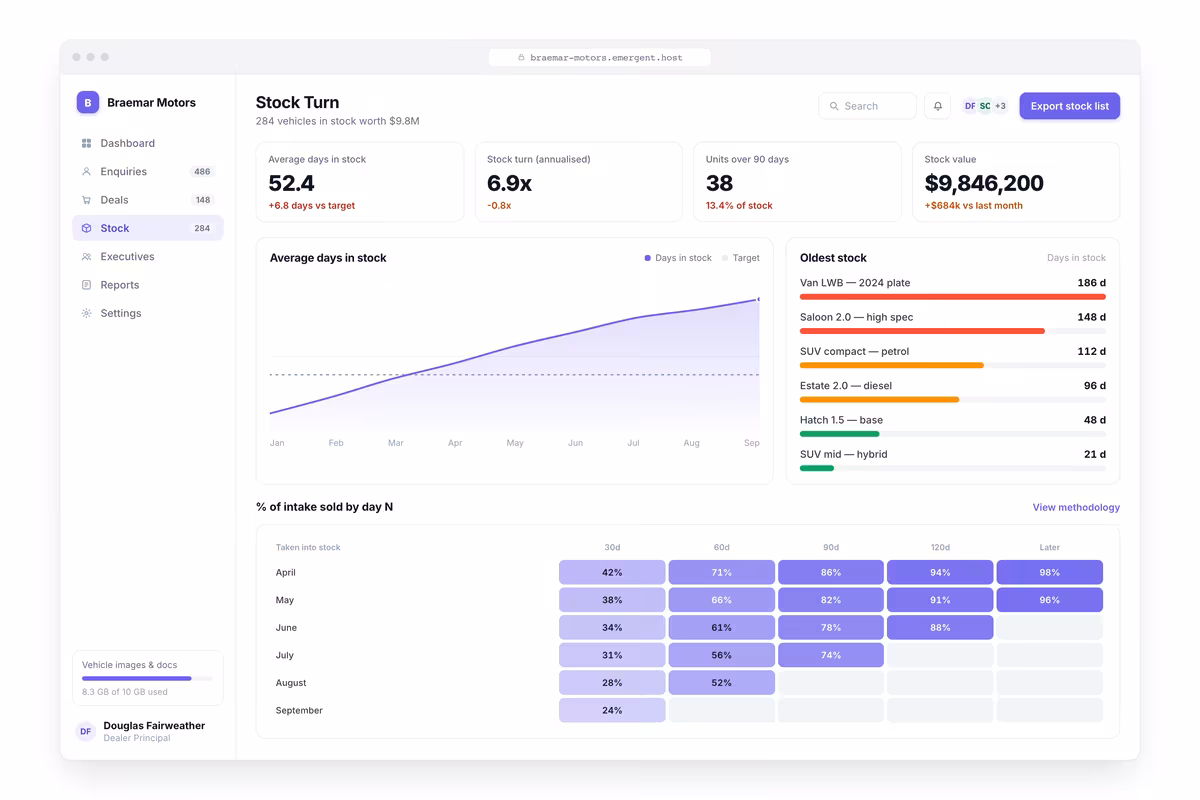Open the Stock value $9,846,200 card
Image resolution: width=1200 pixels, height=800 pixels.
[1016, 182]
